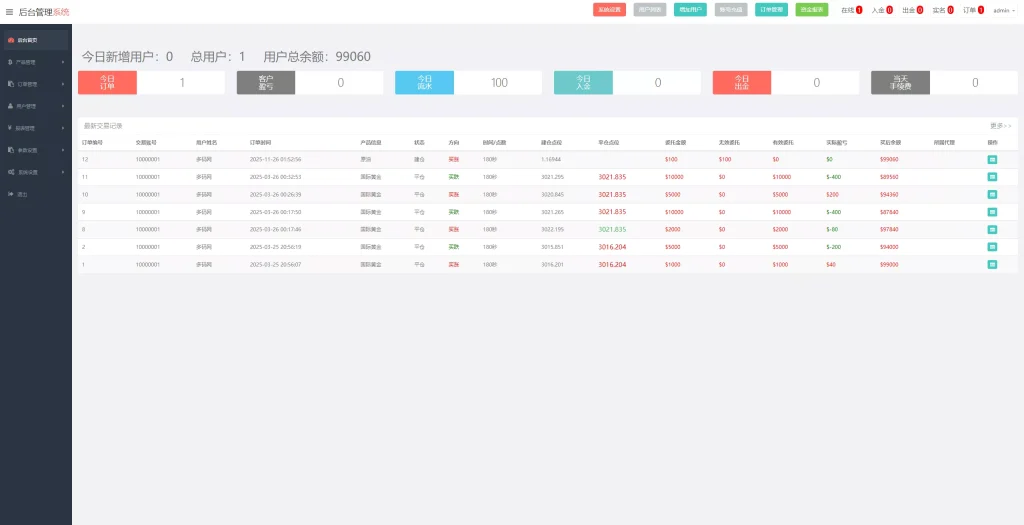Expand the 报表管理 submenu arrow
The image size is (1024, 525).
(63, 128)
